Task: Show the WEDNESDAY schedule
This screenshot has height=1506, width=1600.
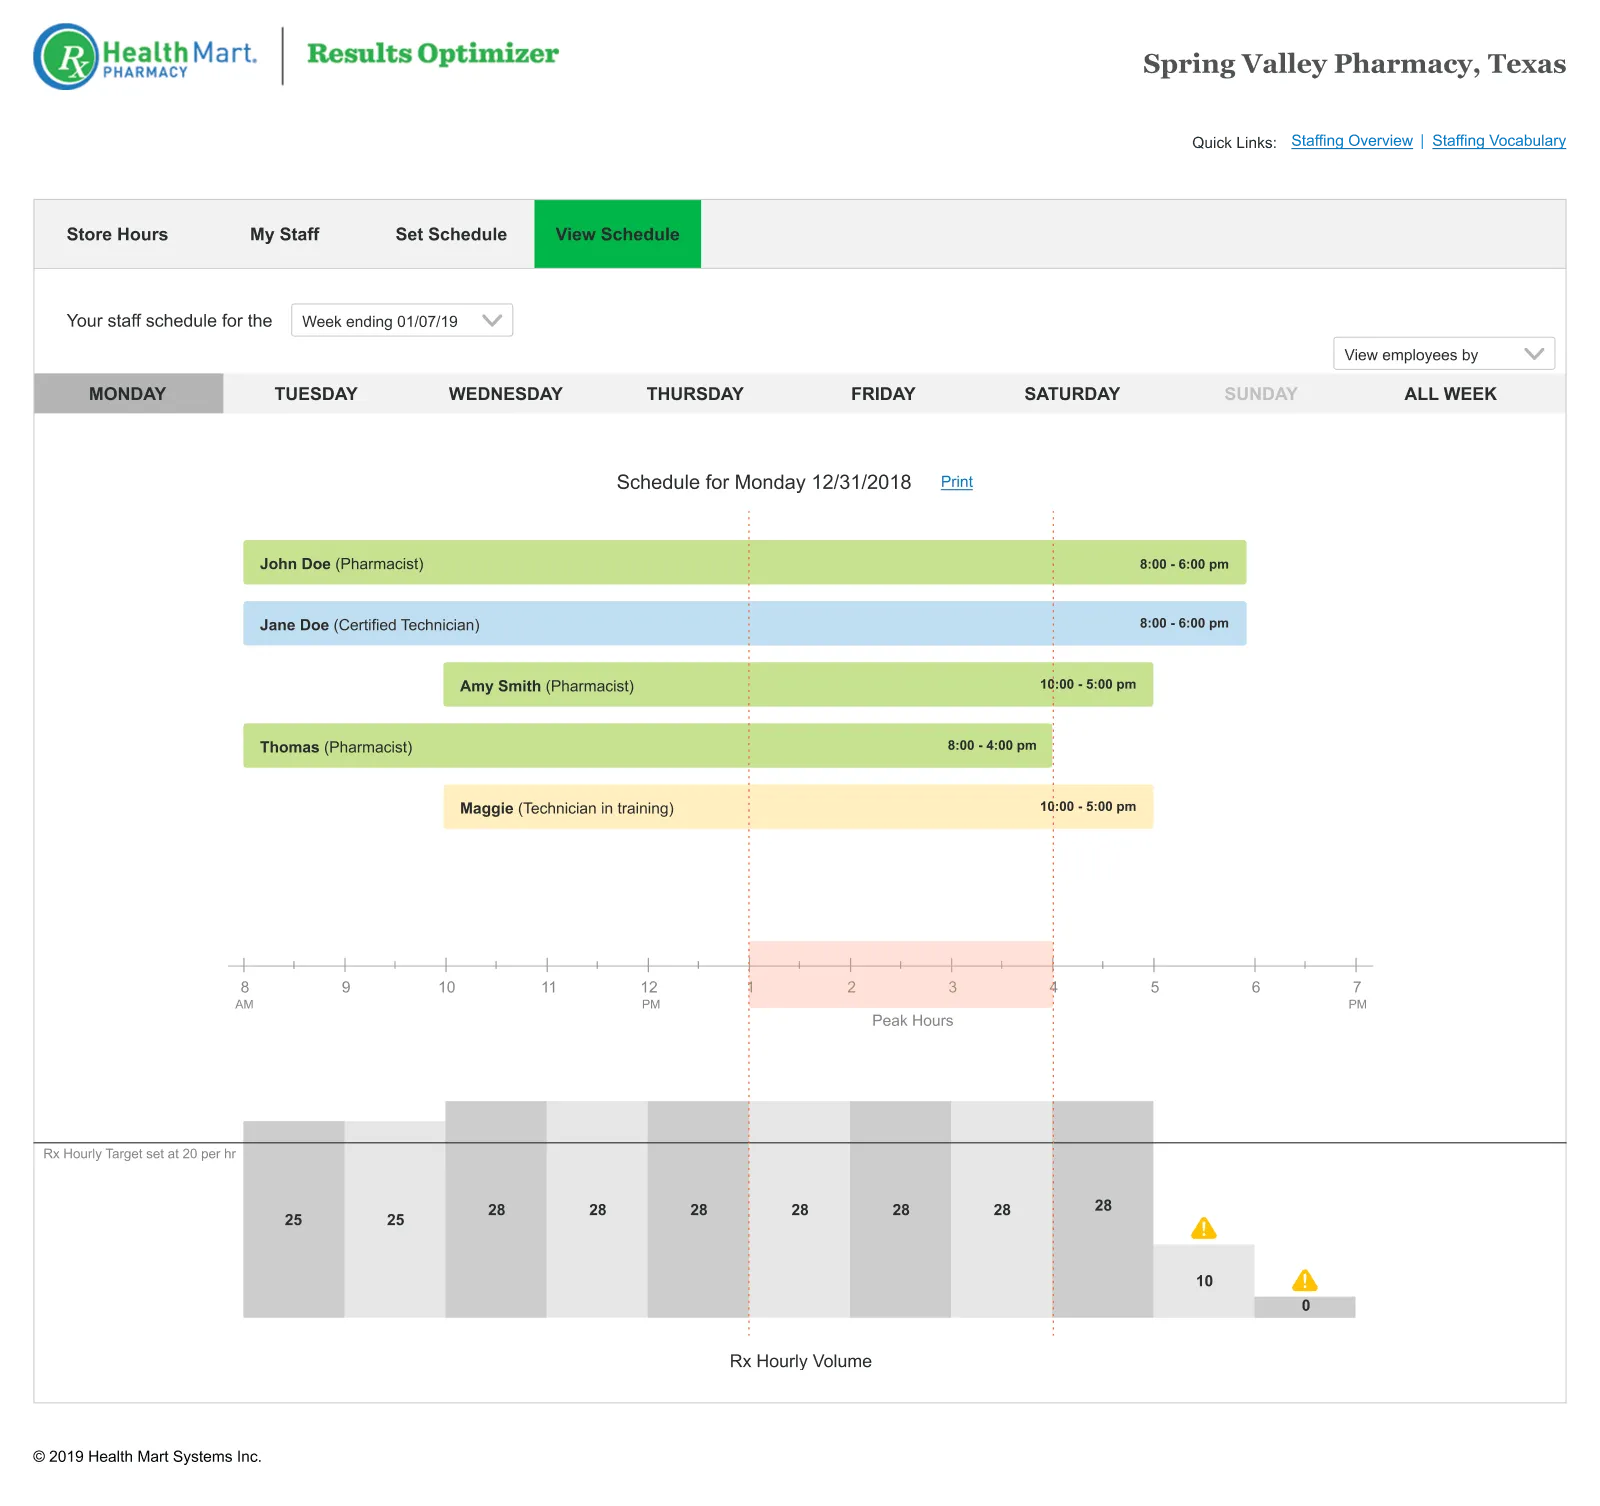Action: [x=506, y=394]
